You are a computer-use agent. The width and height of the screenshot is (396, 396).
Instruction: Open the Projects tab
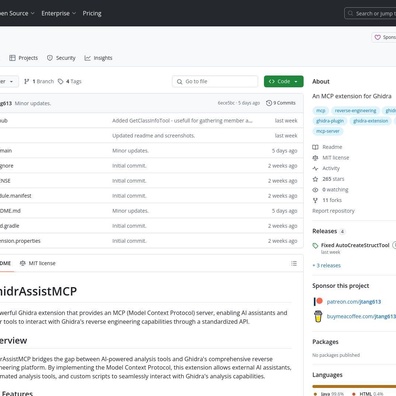click(x=23, y=58)
